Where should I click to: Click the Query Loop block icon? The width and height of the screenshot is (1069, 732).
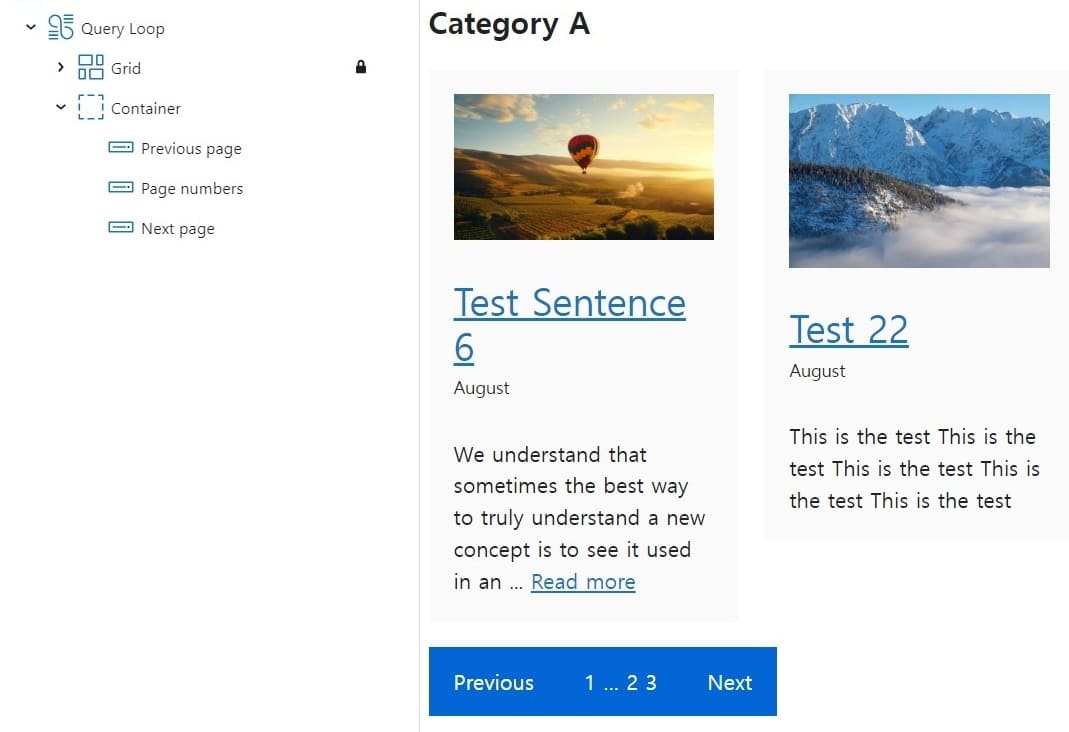click(x=61, y=28)
